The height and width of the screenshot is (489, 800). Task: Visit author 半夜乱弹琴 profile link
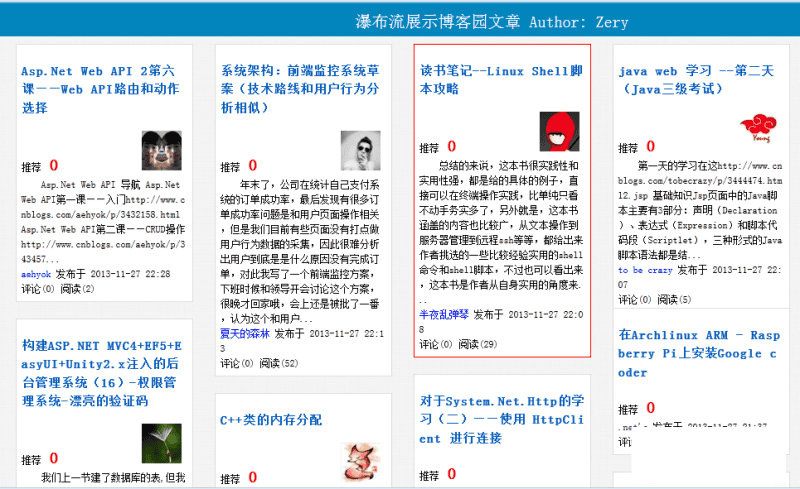(x=444, y=314)
